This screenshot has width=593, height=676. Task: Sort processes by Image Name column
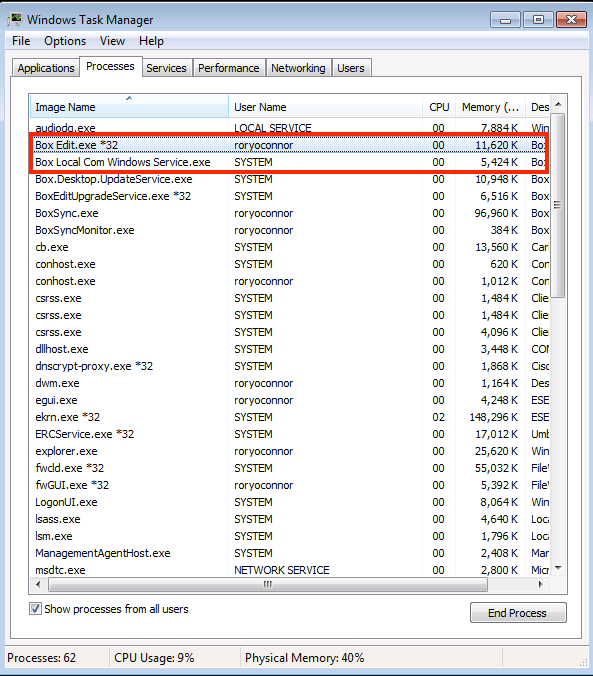point(129,106)
